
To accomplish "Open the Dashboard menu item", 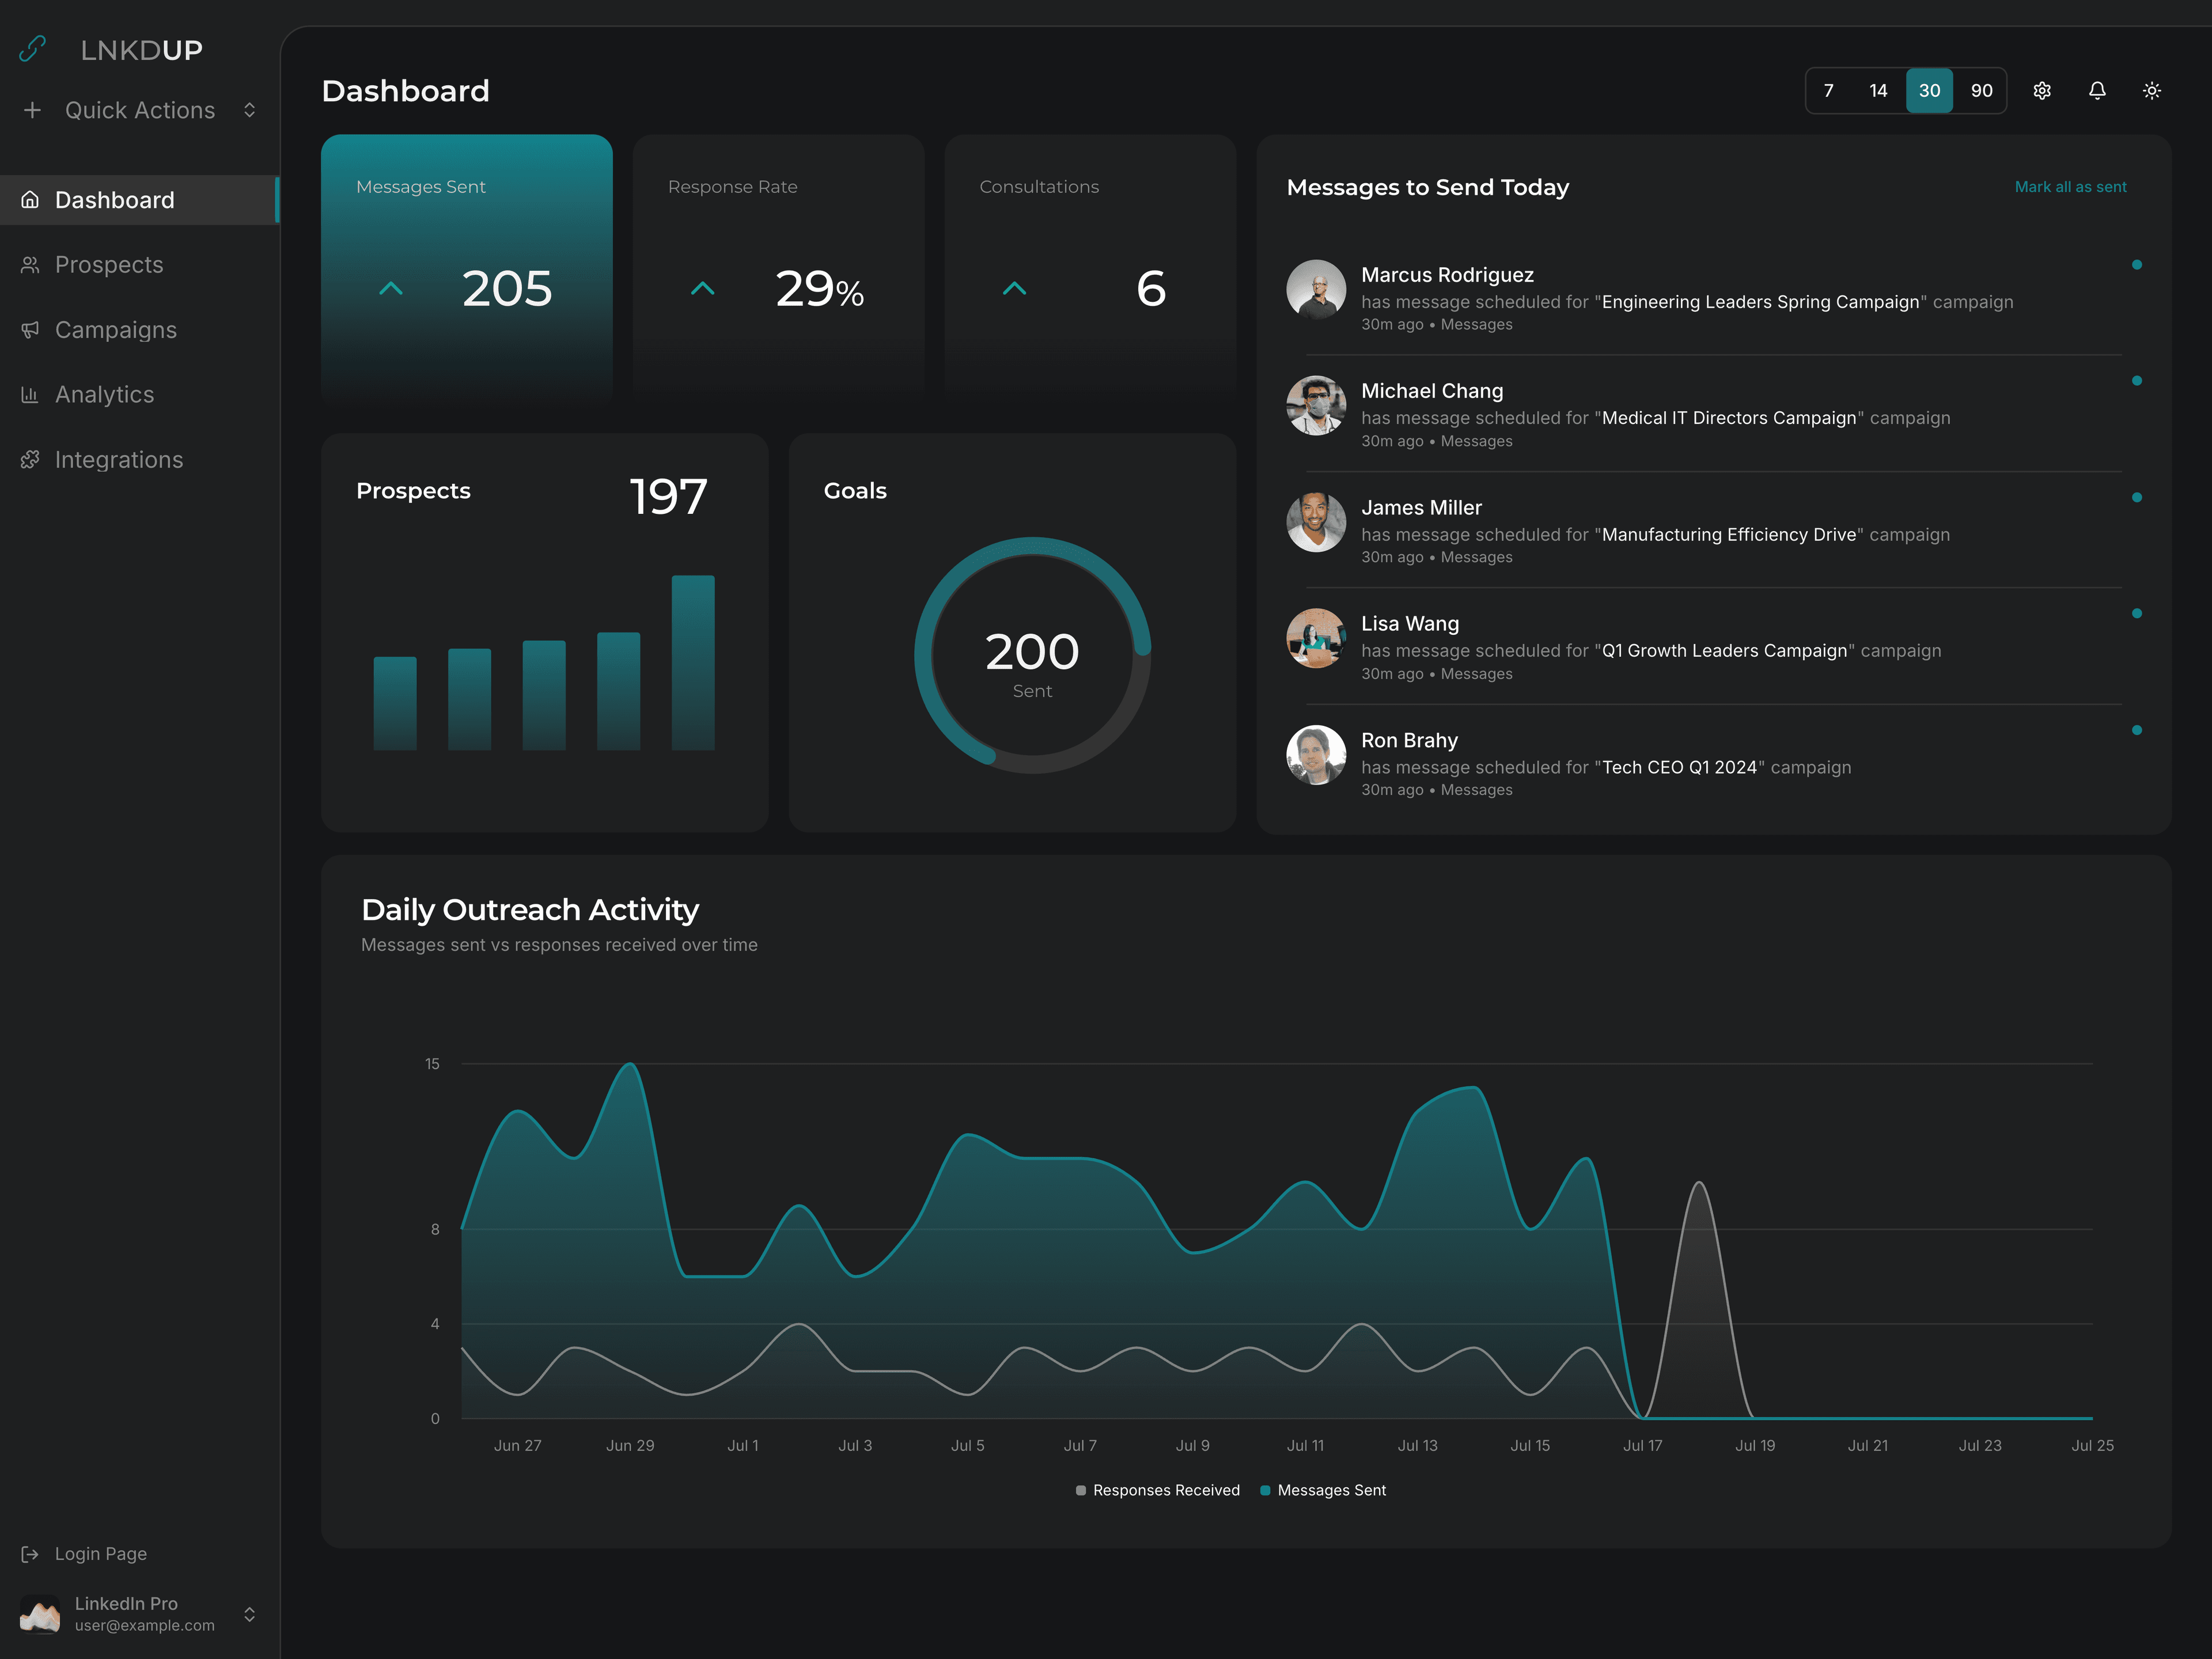I will tap(115, 200).
